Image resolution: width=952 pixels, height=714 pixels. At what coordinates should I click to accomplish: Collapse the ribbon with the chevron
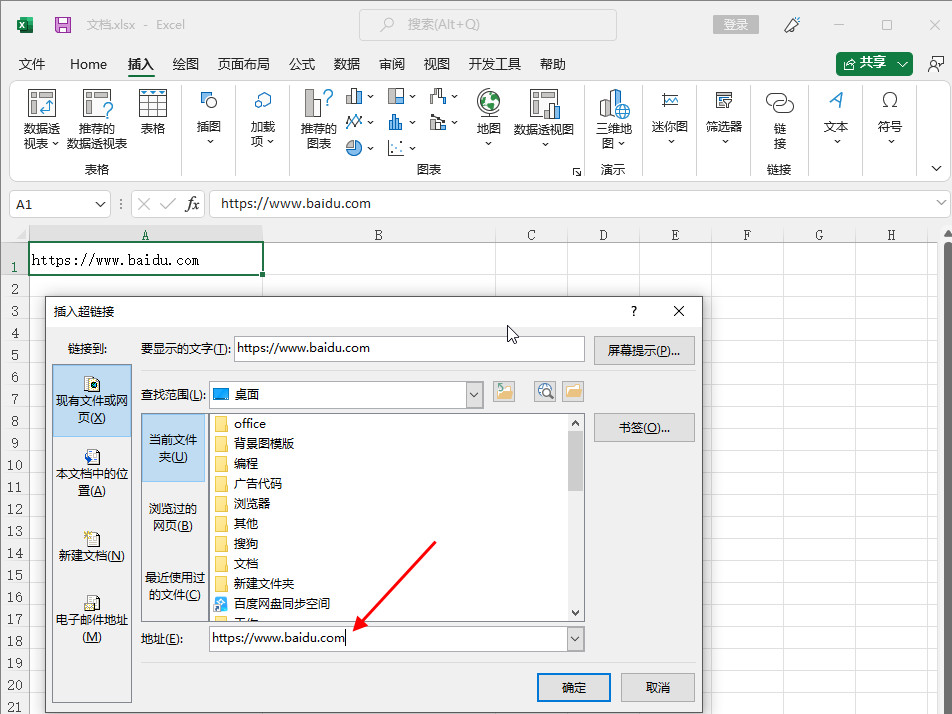tap(936, 168)
